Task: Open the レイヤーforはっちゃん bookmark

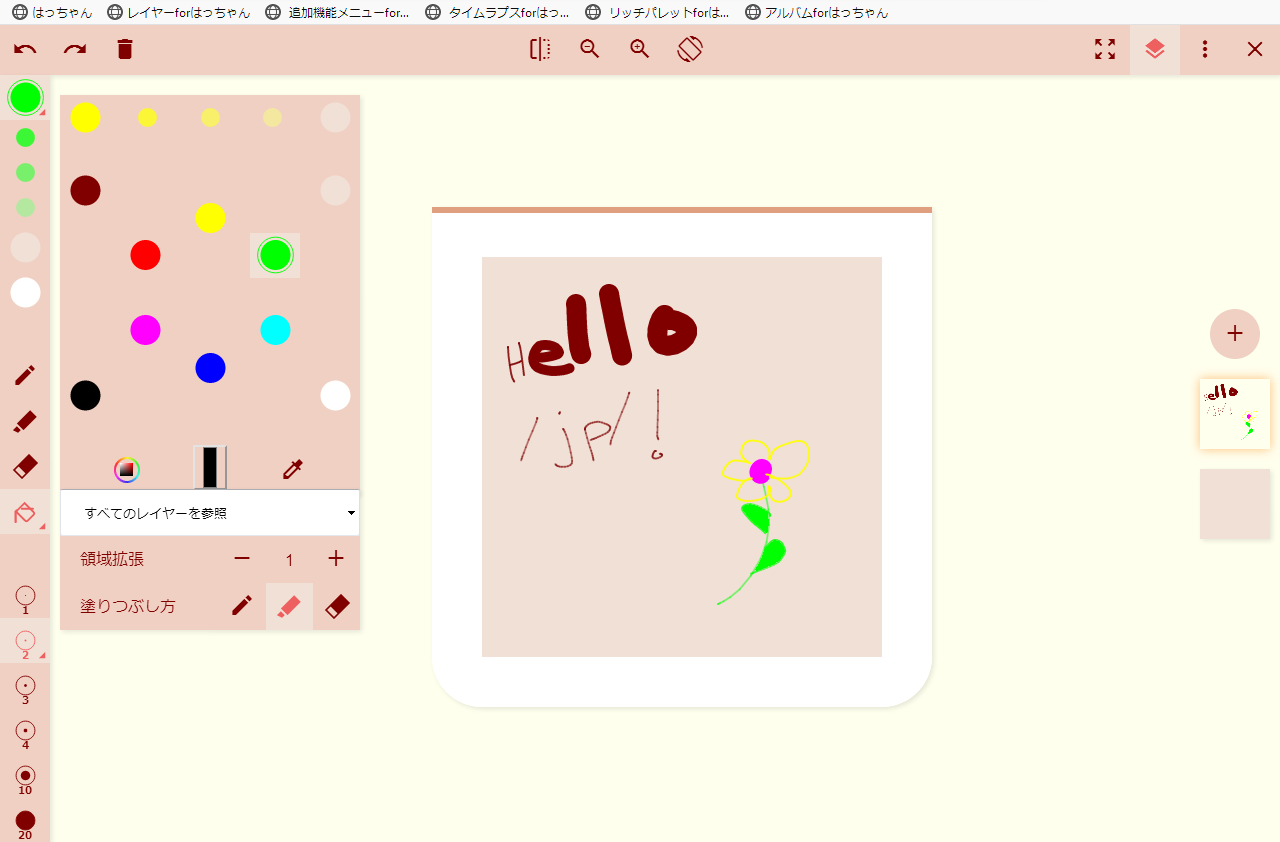Action: (x=179, y=12)
